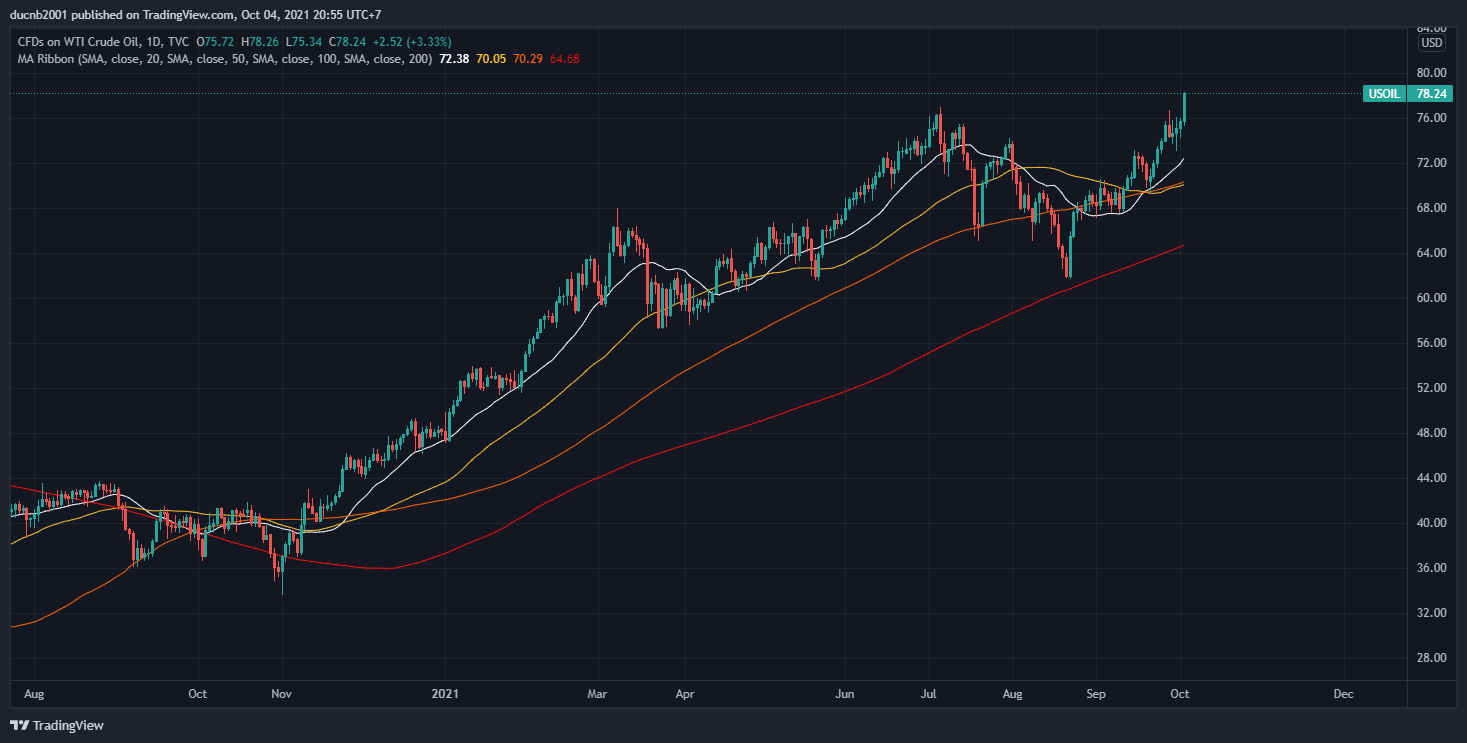Click the 72.00 price axis label
This screenshot has width=1467, height=743.
click(1432, 163)
